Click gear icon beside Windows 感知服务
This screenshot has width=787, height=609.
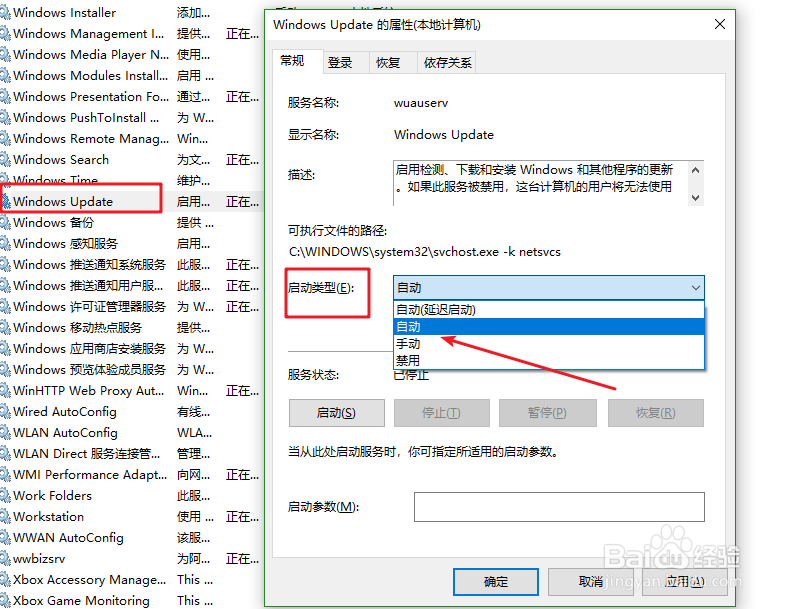coord(6,243)
